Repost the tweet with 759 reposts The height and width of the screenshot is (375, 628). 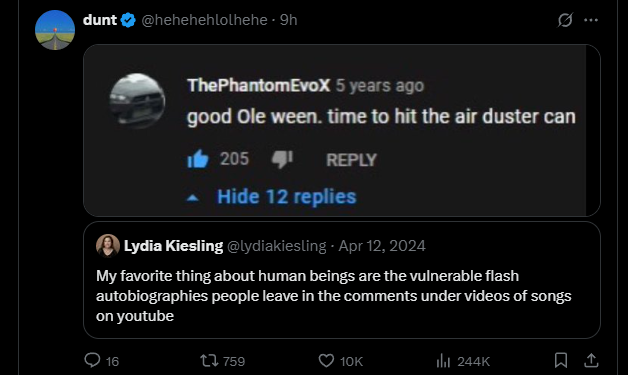[209, 360]
